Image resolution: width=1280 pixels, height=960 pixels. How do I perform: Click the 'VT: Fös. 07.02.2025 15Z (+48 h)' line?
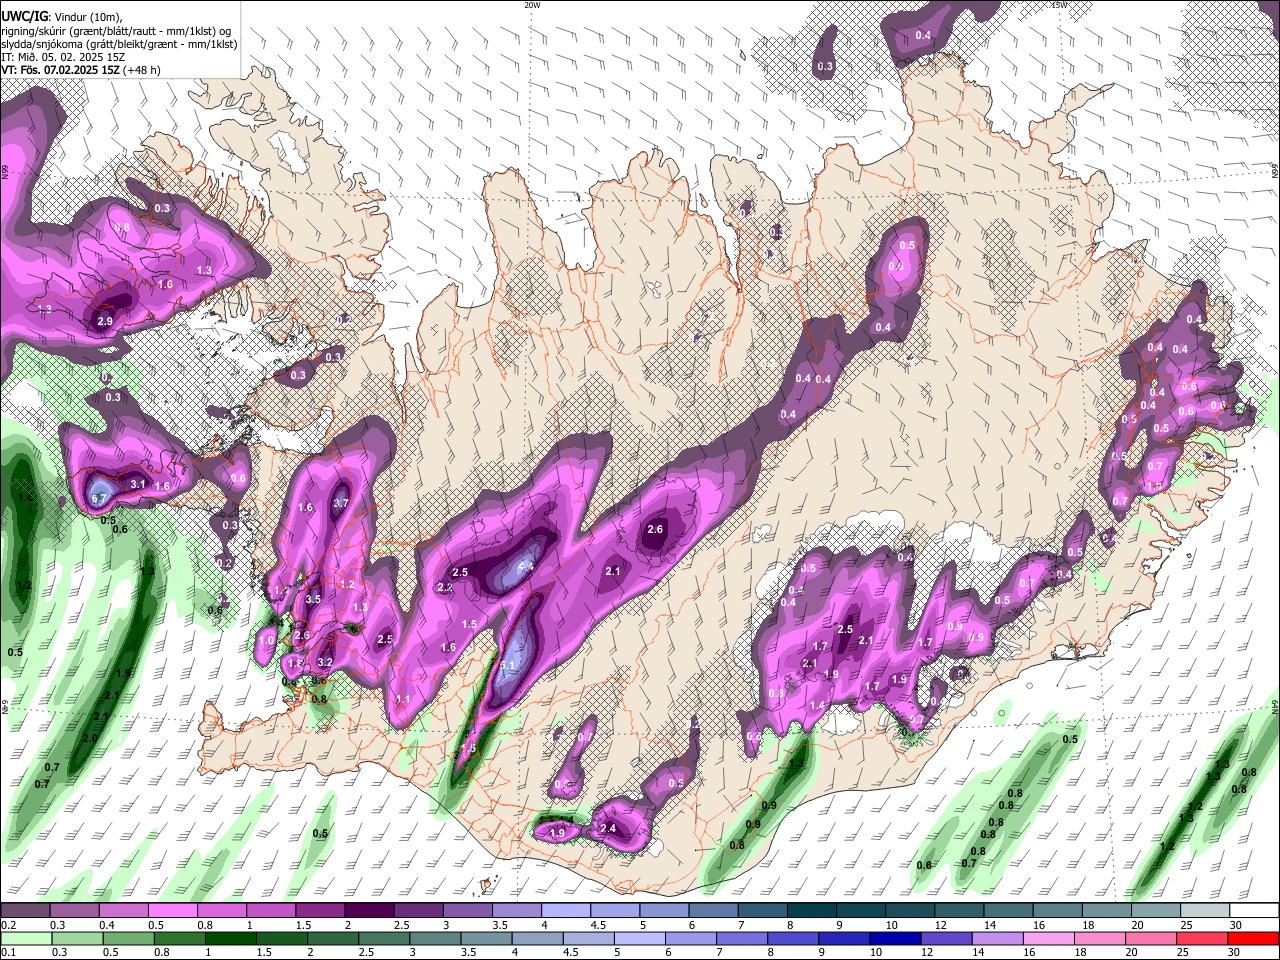tap(81, 70)
